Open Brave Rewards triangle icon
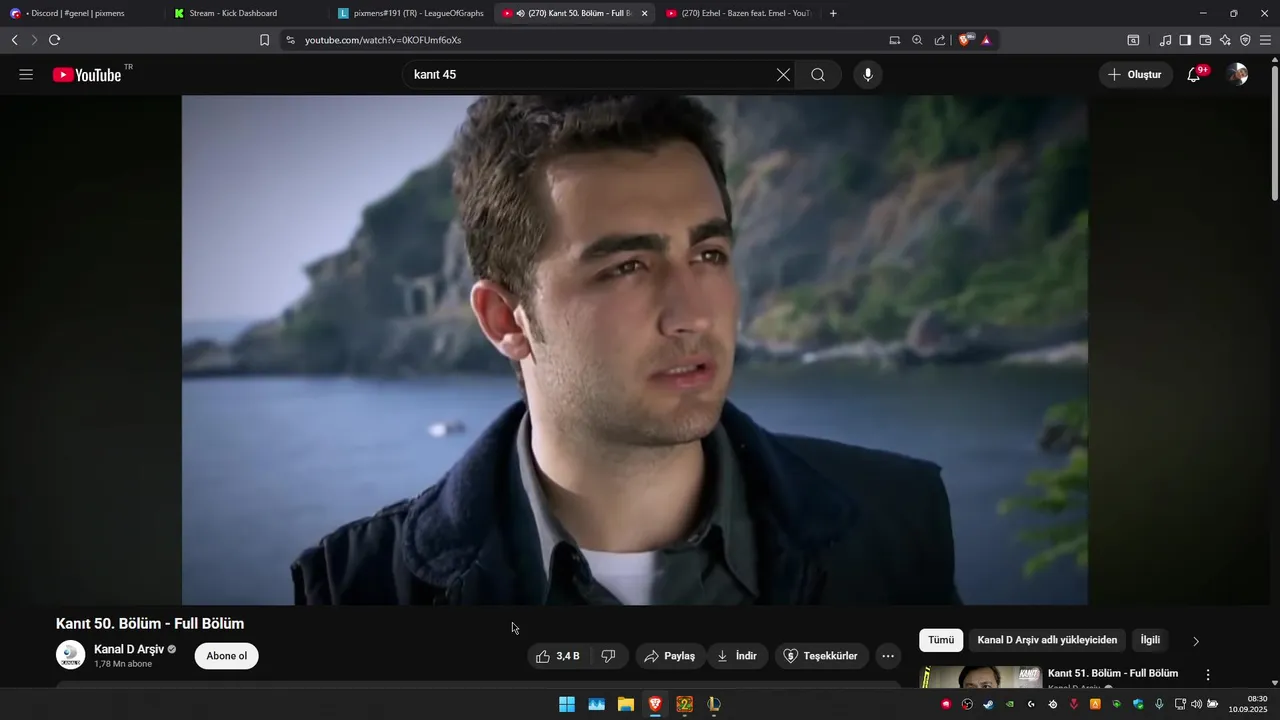1280x720 pixels. coord(986,40)
